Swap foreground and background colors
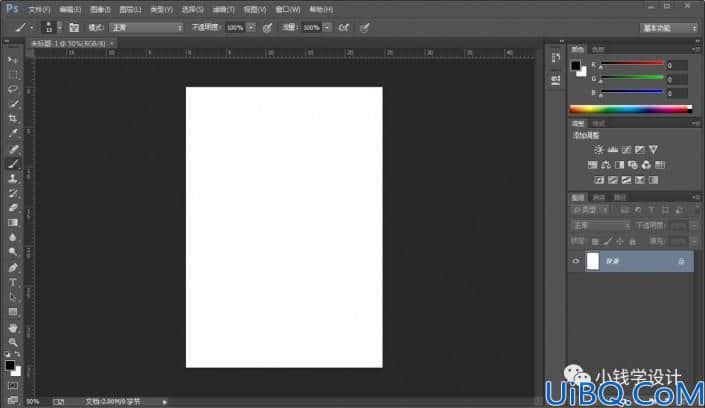Image resolution: width=705 pixels, height=408 pixels. [x=18, y=354]
